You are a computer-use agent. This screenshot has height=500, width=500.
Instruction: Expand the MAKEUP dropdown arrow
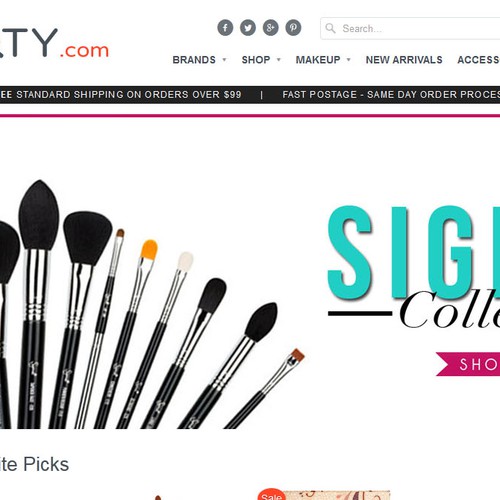click(349, 60)
